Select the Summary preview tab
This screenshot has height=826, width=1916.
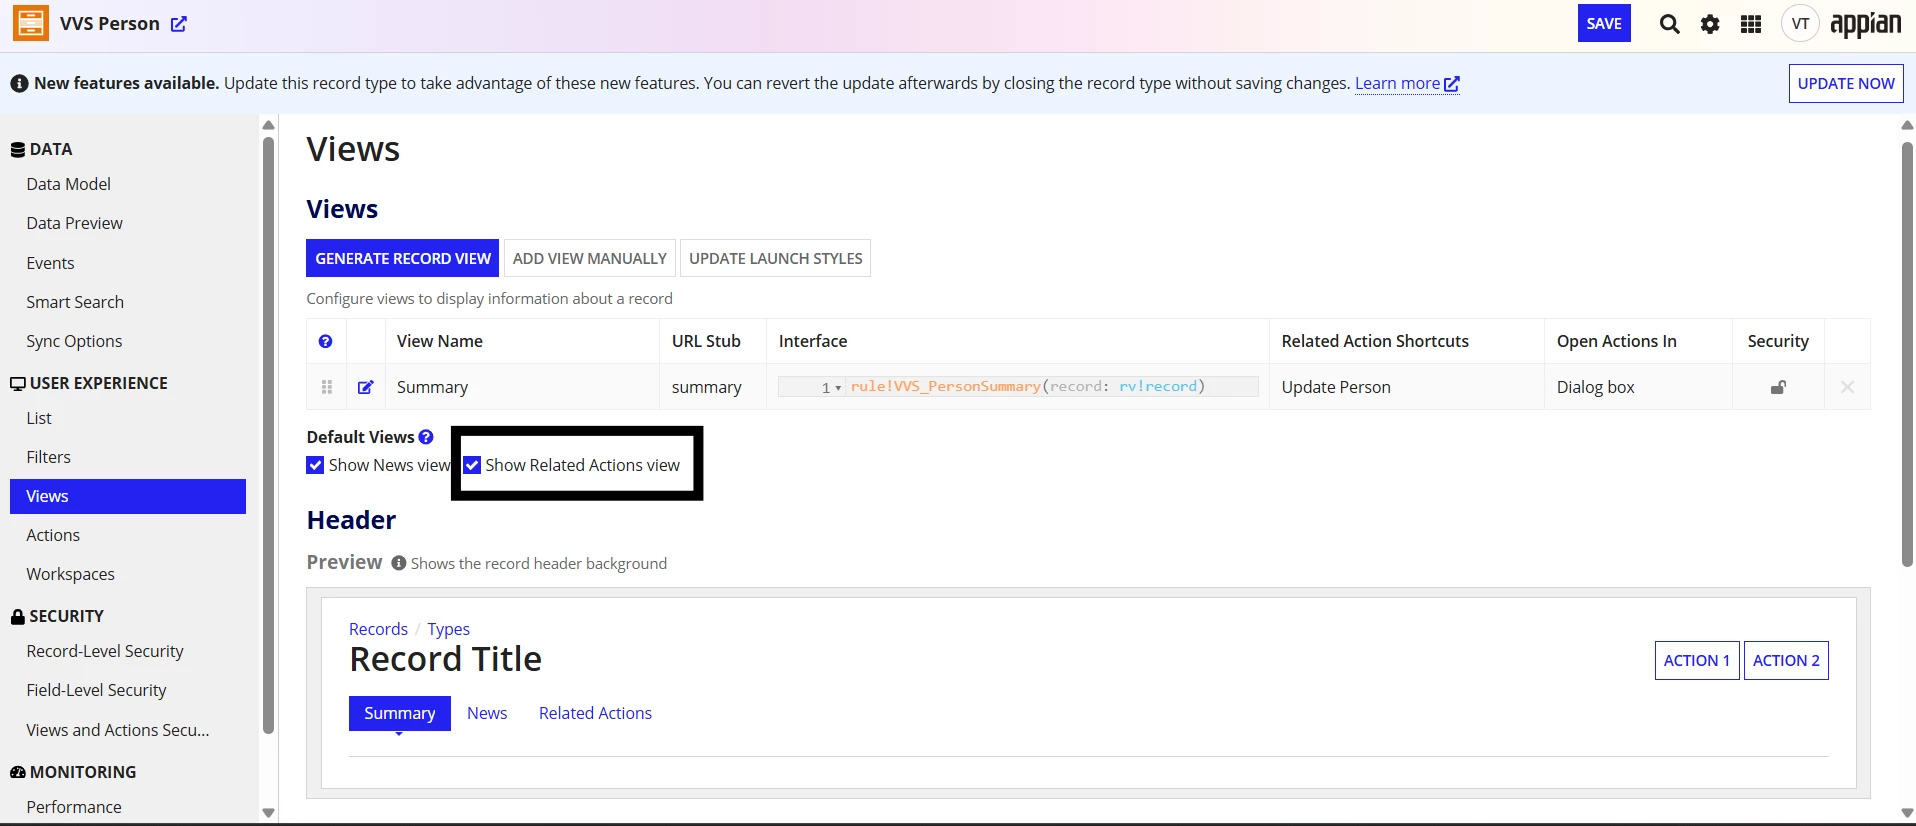click(399, 713)
